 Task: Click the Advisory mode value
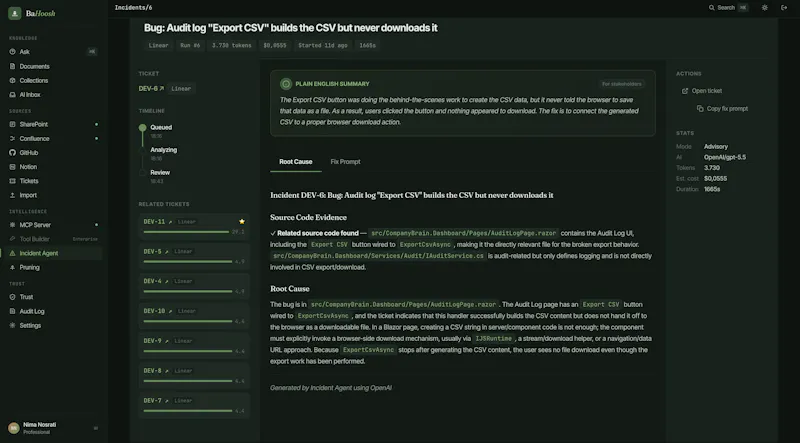point(716,146)
